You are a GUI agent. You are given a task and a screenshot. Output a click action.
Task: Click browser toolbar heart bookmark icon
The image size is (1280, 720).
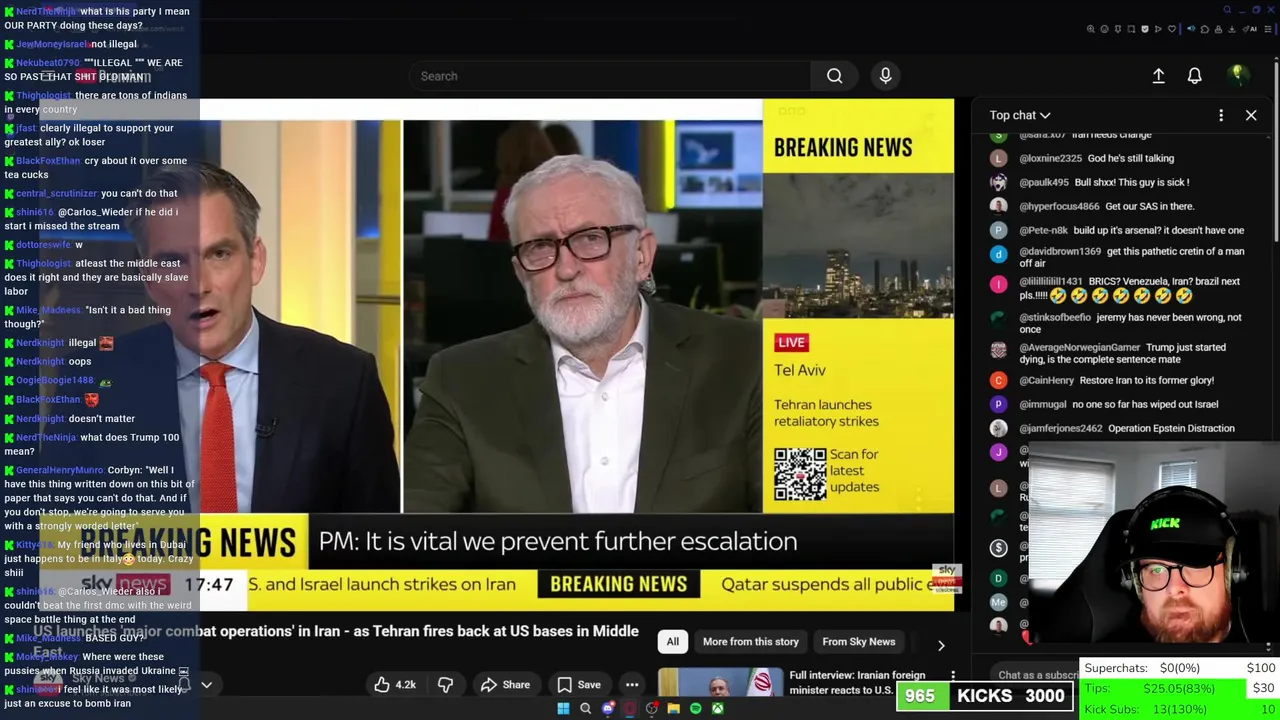pyautogui.click(x=1172, y=29)
